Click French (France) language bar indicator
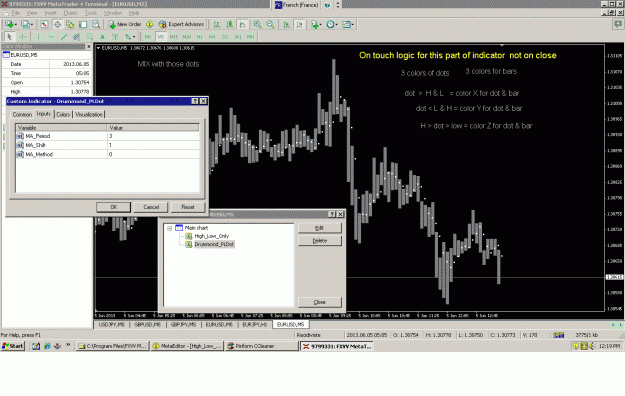The width and height of the screenshot is (625, 396). click(x=297, y=5)
